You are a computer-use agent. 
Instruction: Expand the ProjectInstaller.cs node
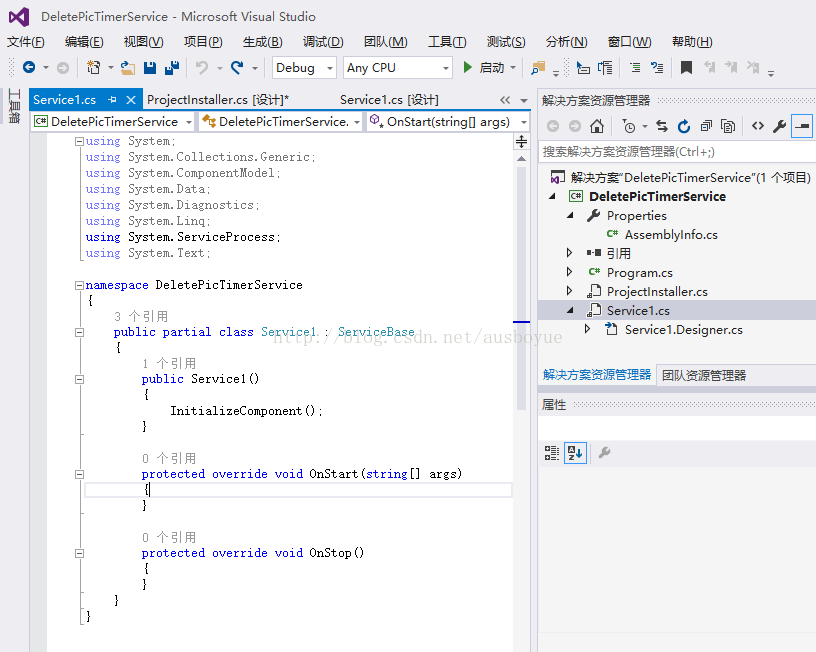(x=569, y=291)
